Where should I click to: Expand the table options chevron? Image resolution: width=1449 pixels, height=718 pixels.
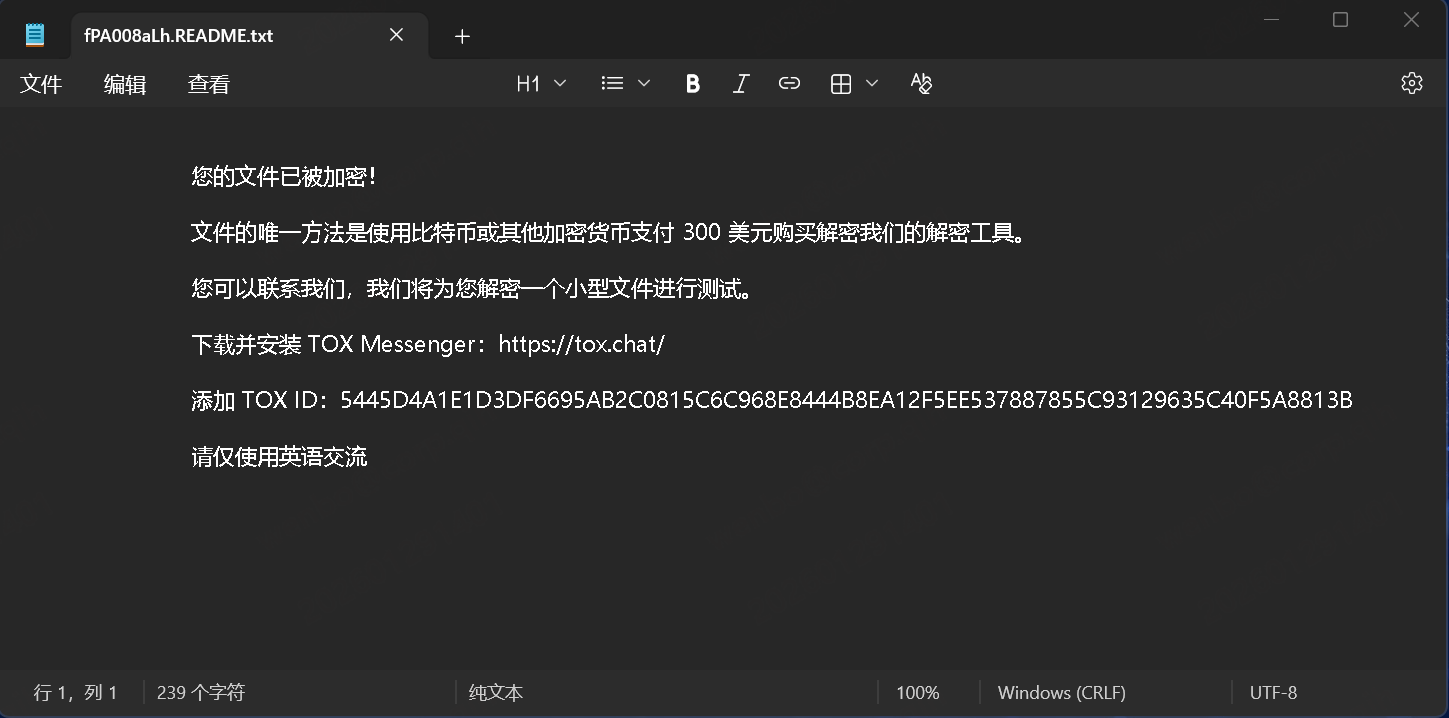[872, 84]
